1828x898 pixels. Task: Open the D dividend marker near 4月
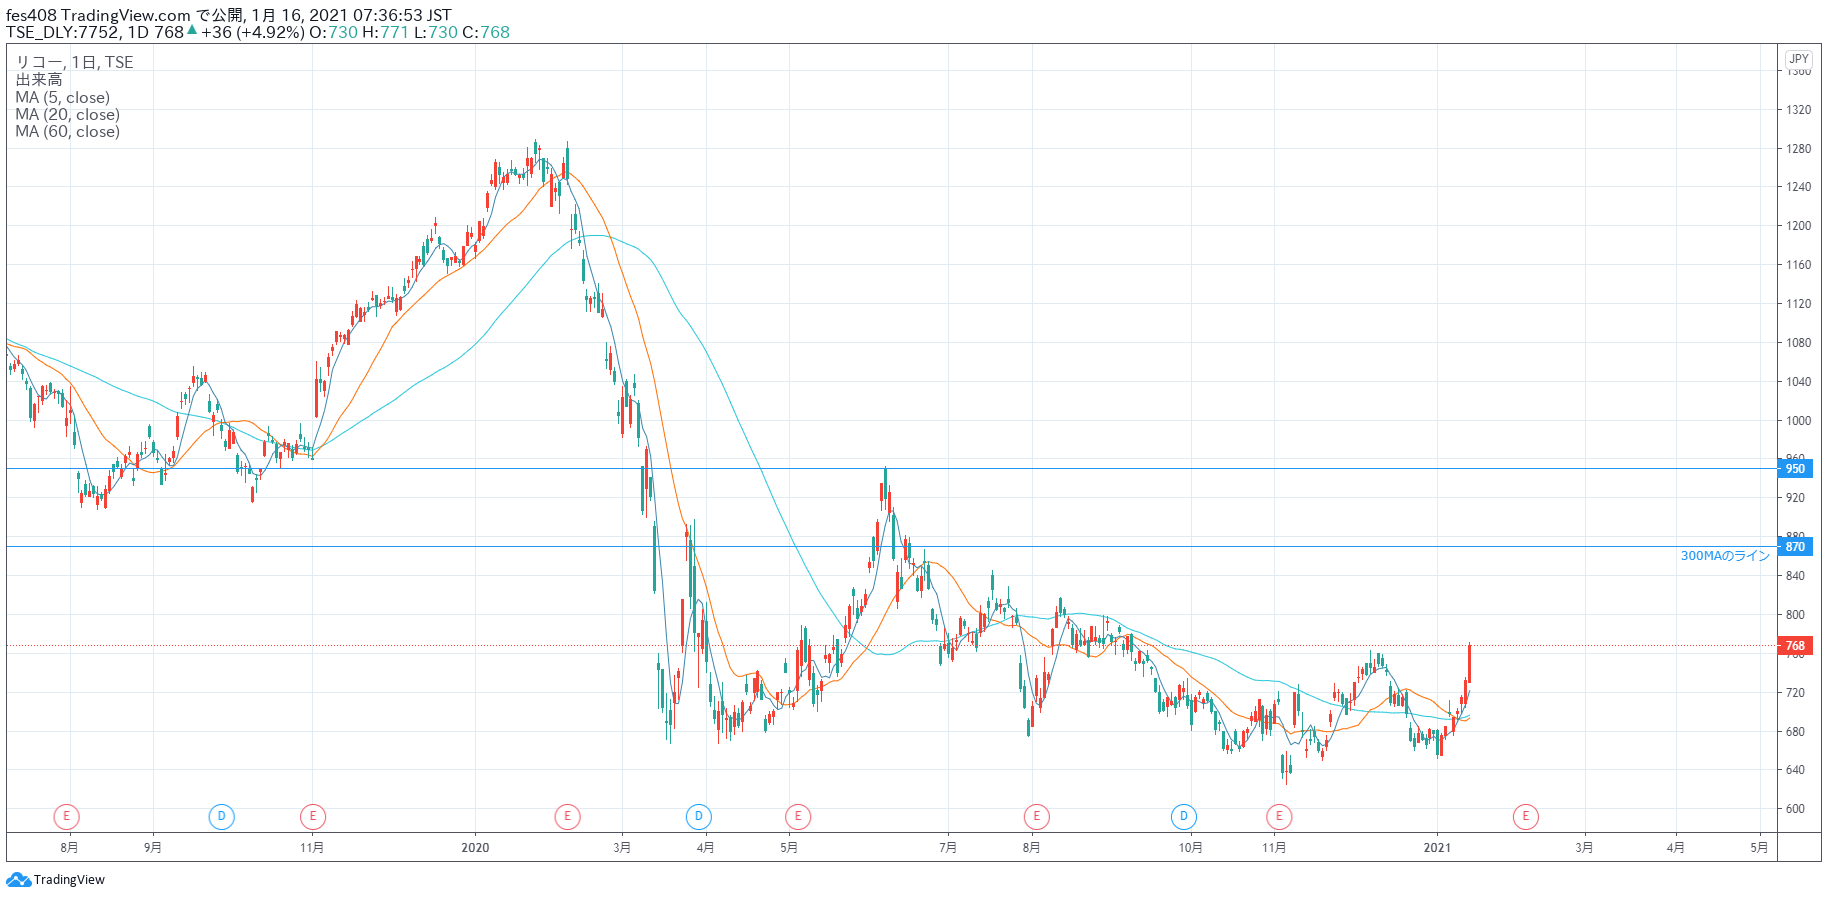coord(698,817)
